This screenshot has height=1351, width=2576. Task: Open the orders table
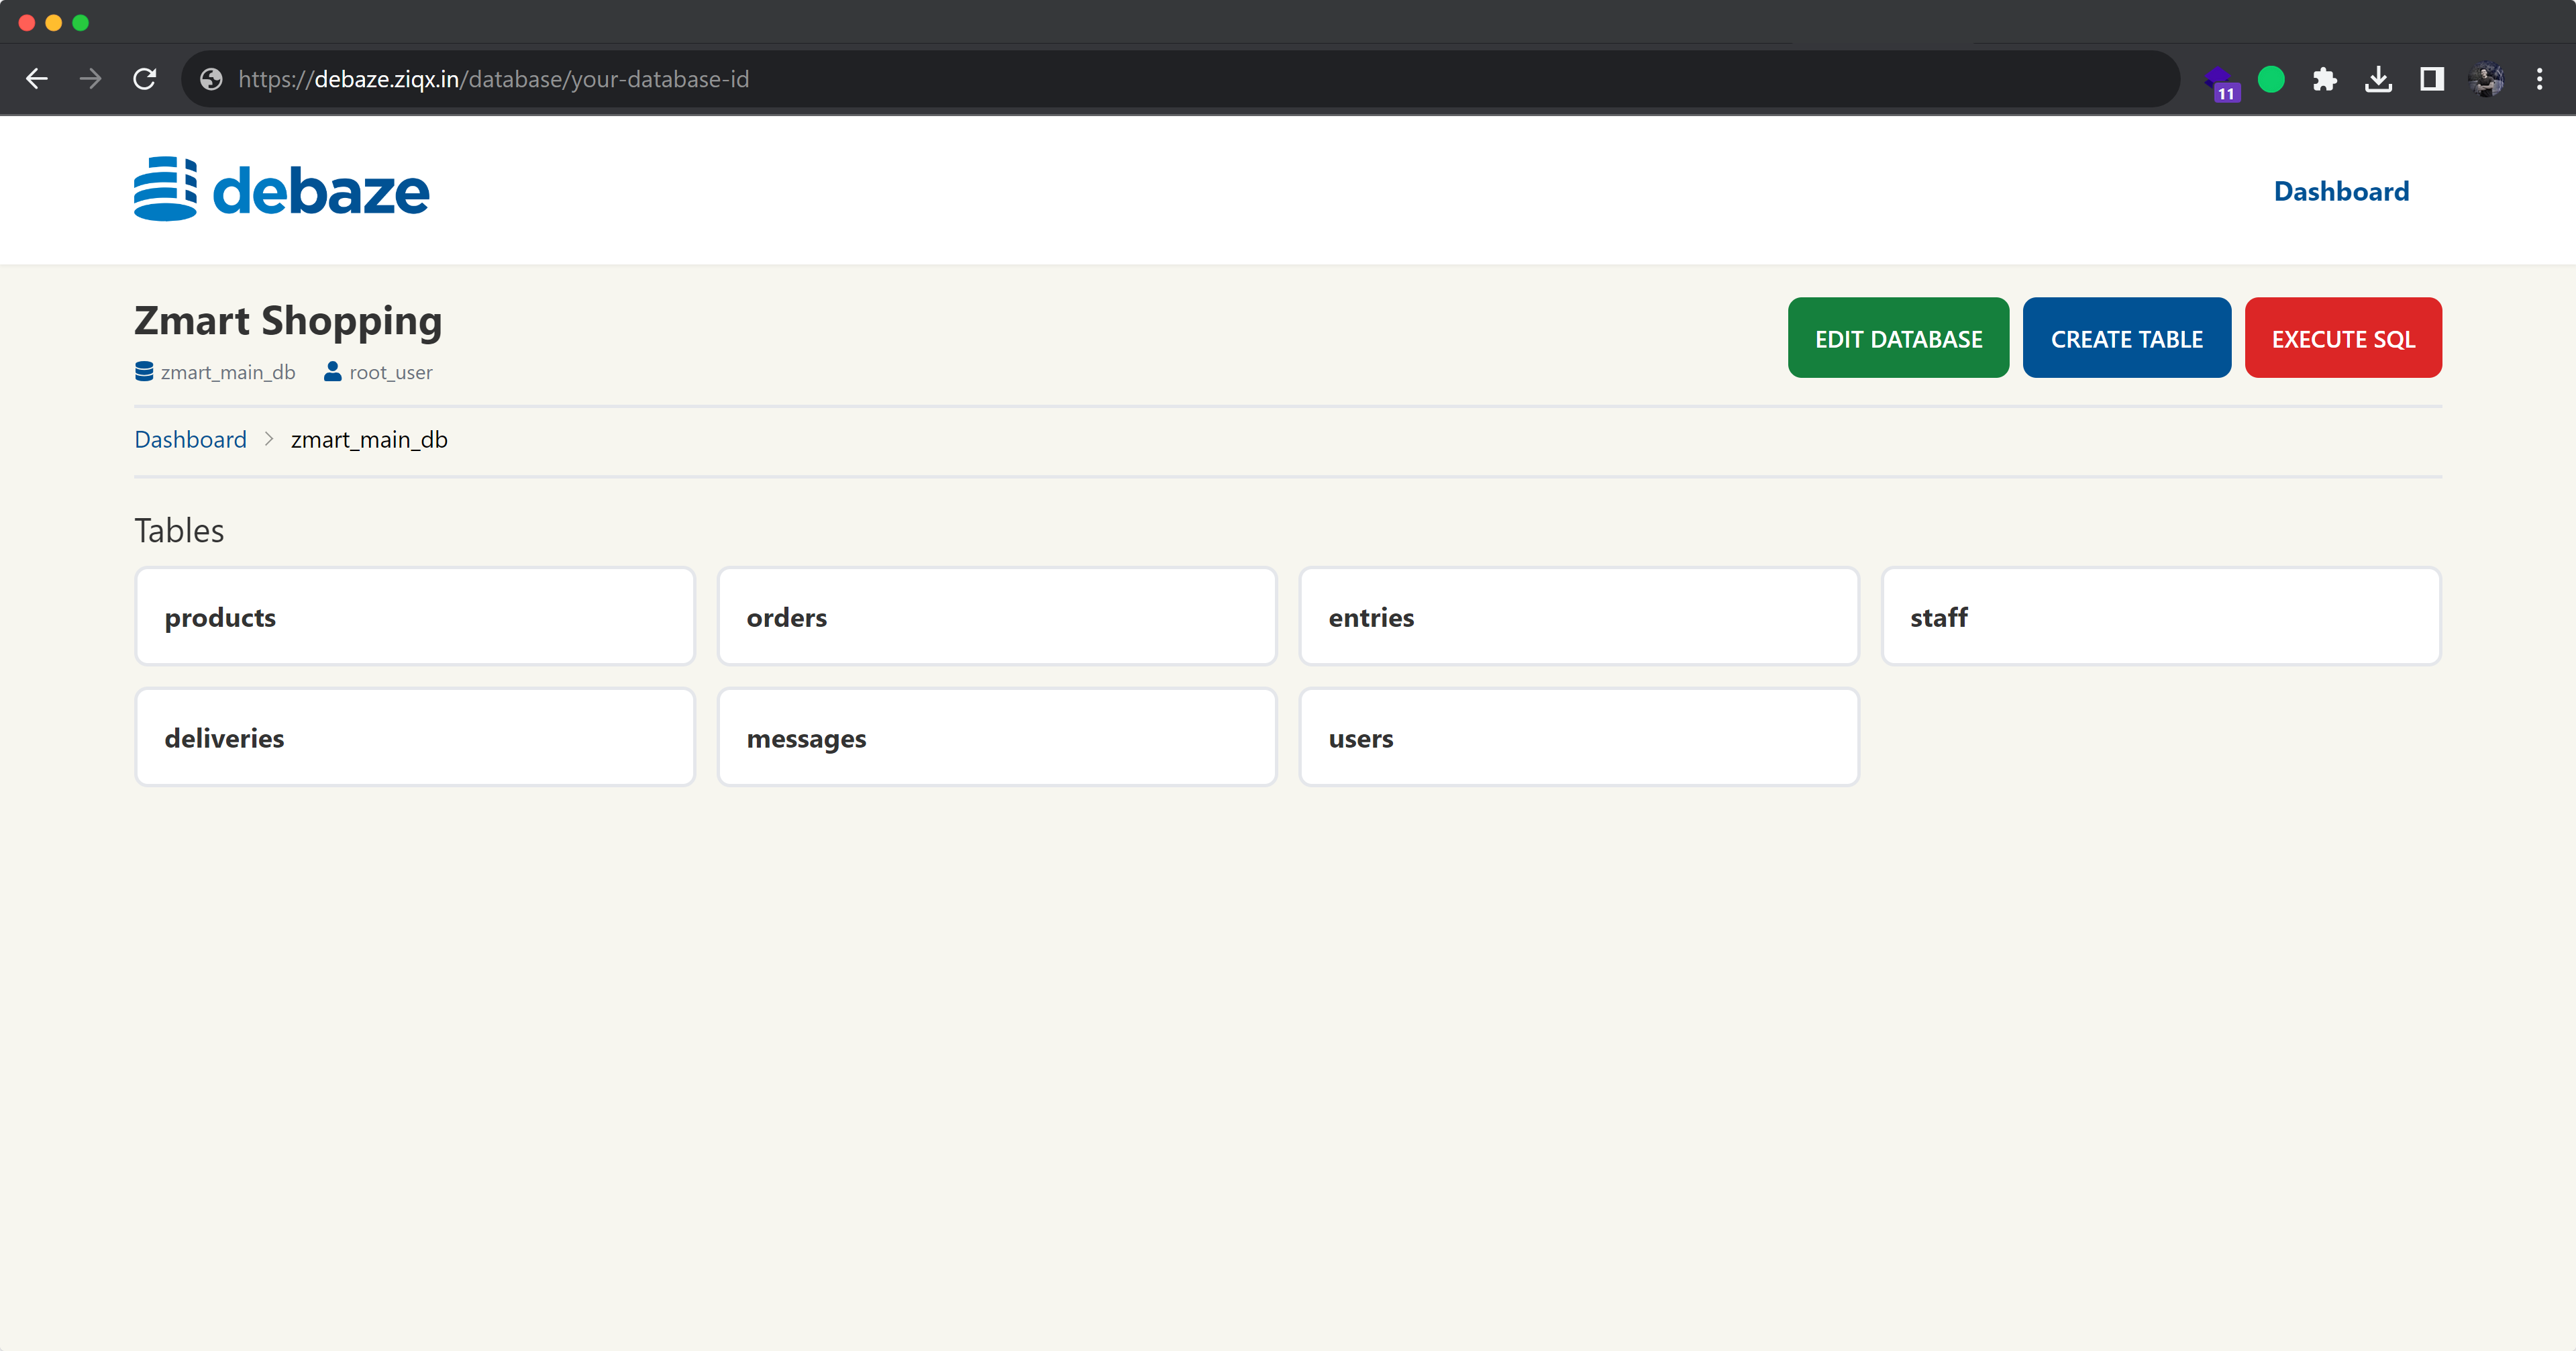click(x=997, y=617)
